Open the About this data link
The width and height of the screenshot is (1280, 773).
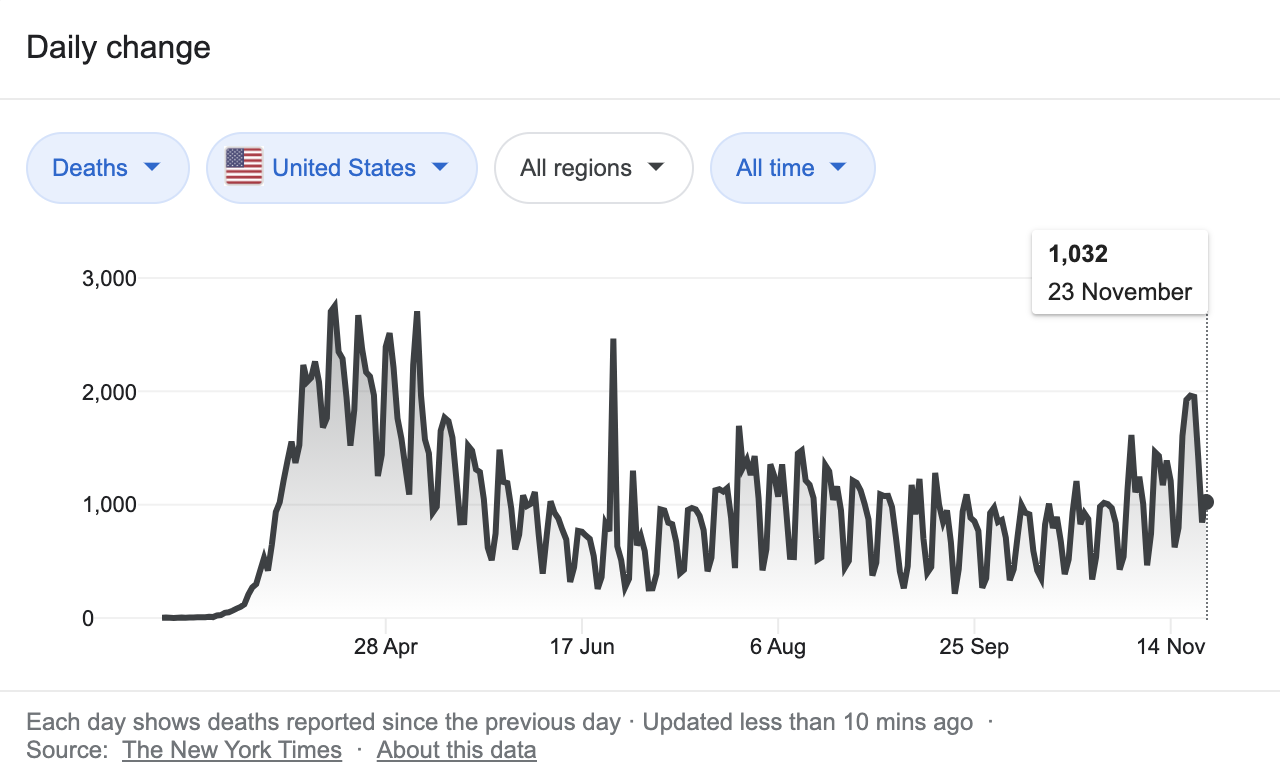[x=456, y=750]
